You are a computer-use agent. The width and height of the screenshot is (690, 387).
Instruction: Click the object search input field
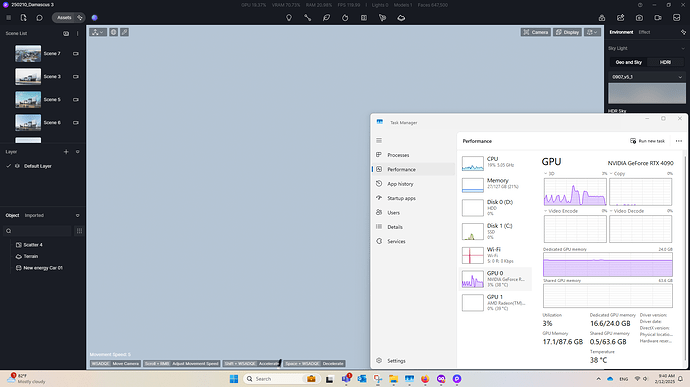click(37, 231)
